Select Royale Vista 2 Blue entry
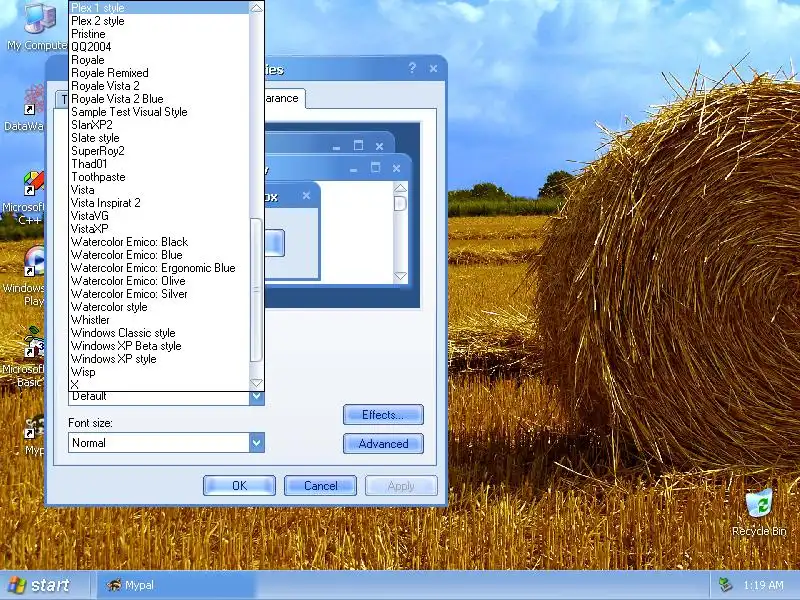The image size is (800, 600). click(x=159, y=99)
